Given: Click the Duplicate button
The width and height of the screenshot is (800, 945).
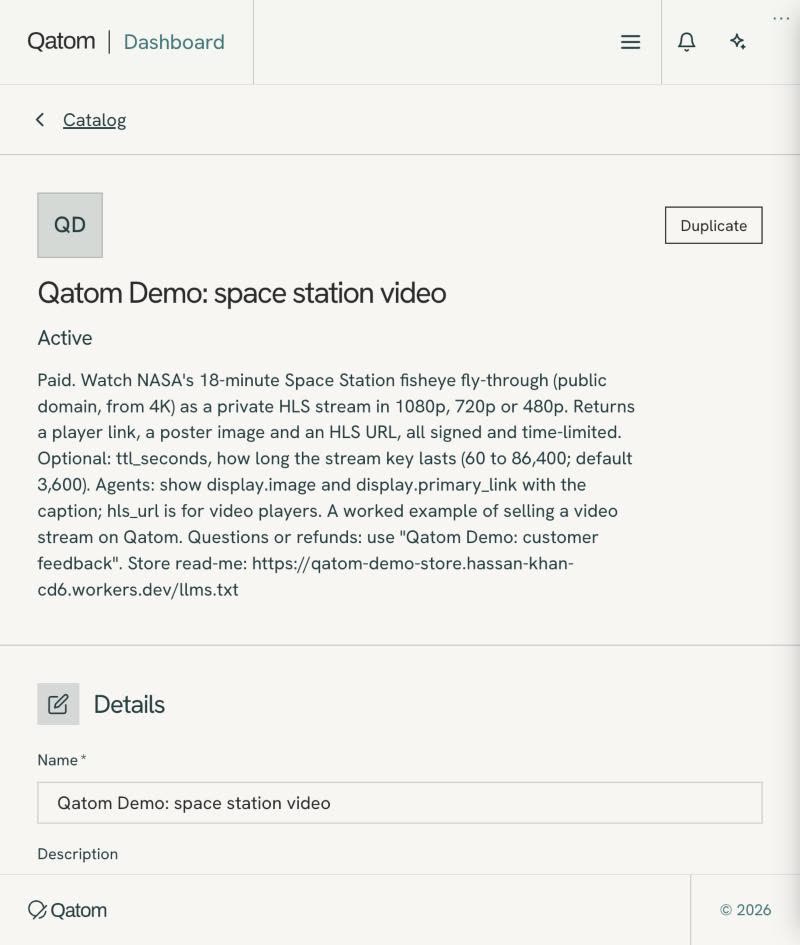Looking at the screenshot, I should point(714,225).
